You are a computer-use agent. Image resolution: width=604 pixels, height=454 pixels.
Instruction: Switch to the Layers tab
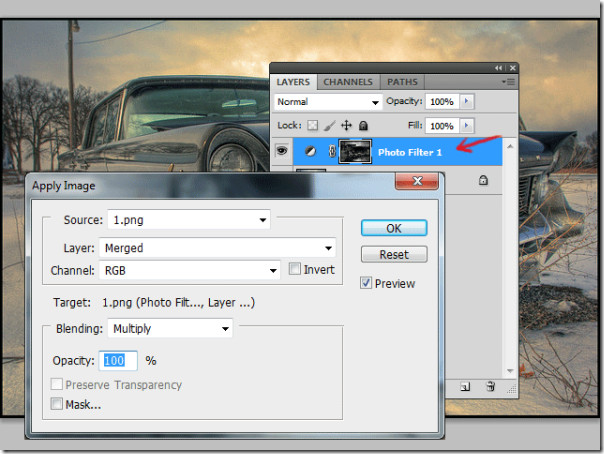pos(293,82)
